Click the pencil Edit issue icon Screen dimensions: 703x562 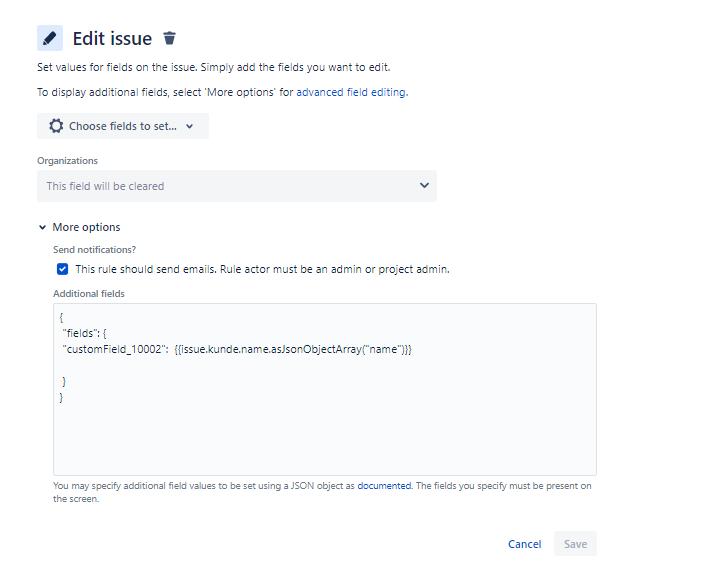click(50, 38)
